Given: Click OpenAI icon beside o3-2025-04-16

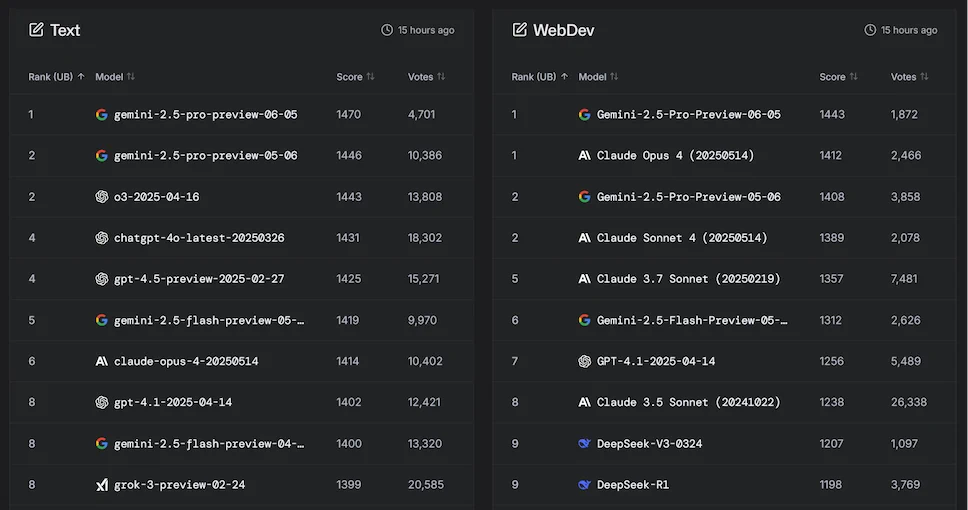Looking at the screenshot, I should pos(102,196).
